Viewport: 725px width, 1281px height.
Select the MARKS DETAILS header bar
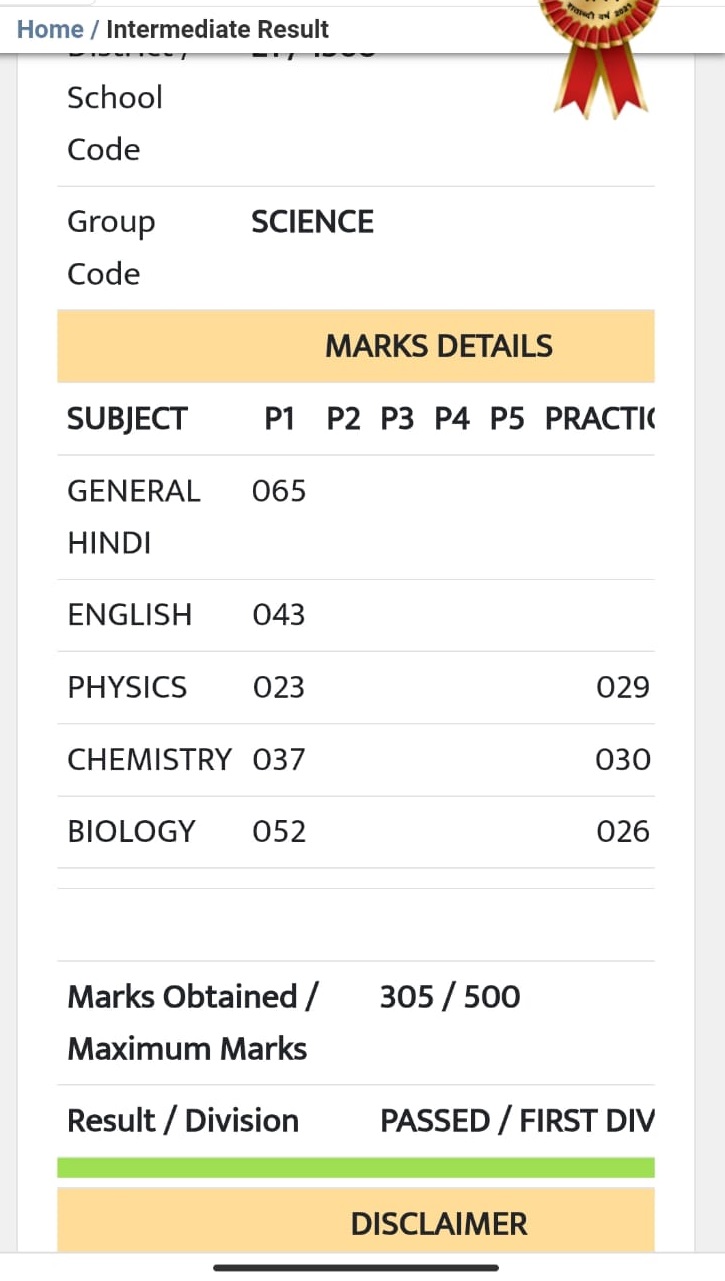356,346
